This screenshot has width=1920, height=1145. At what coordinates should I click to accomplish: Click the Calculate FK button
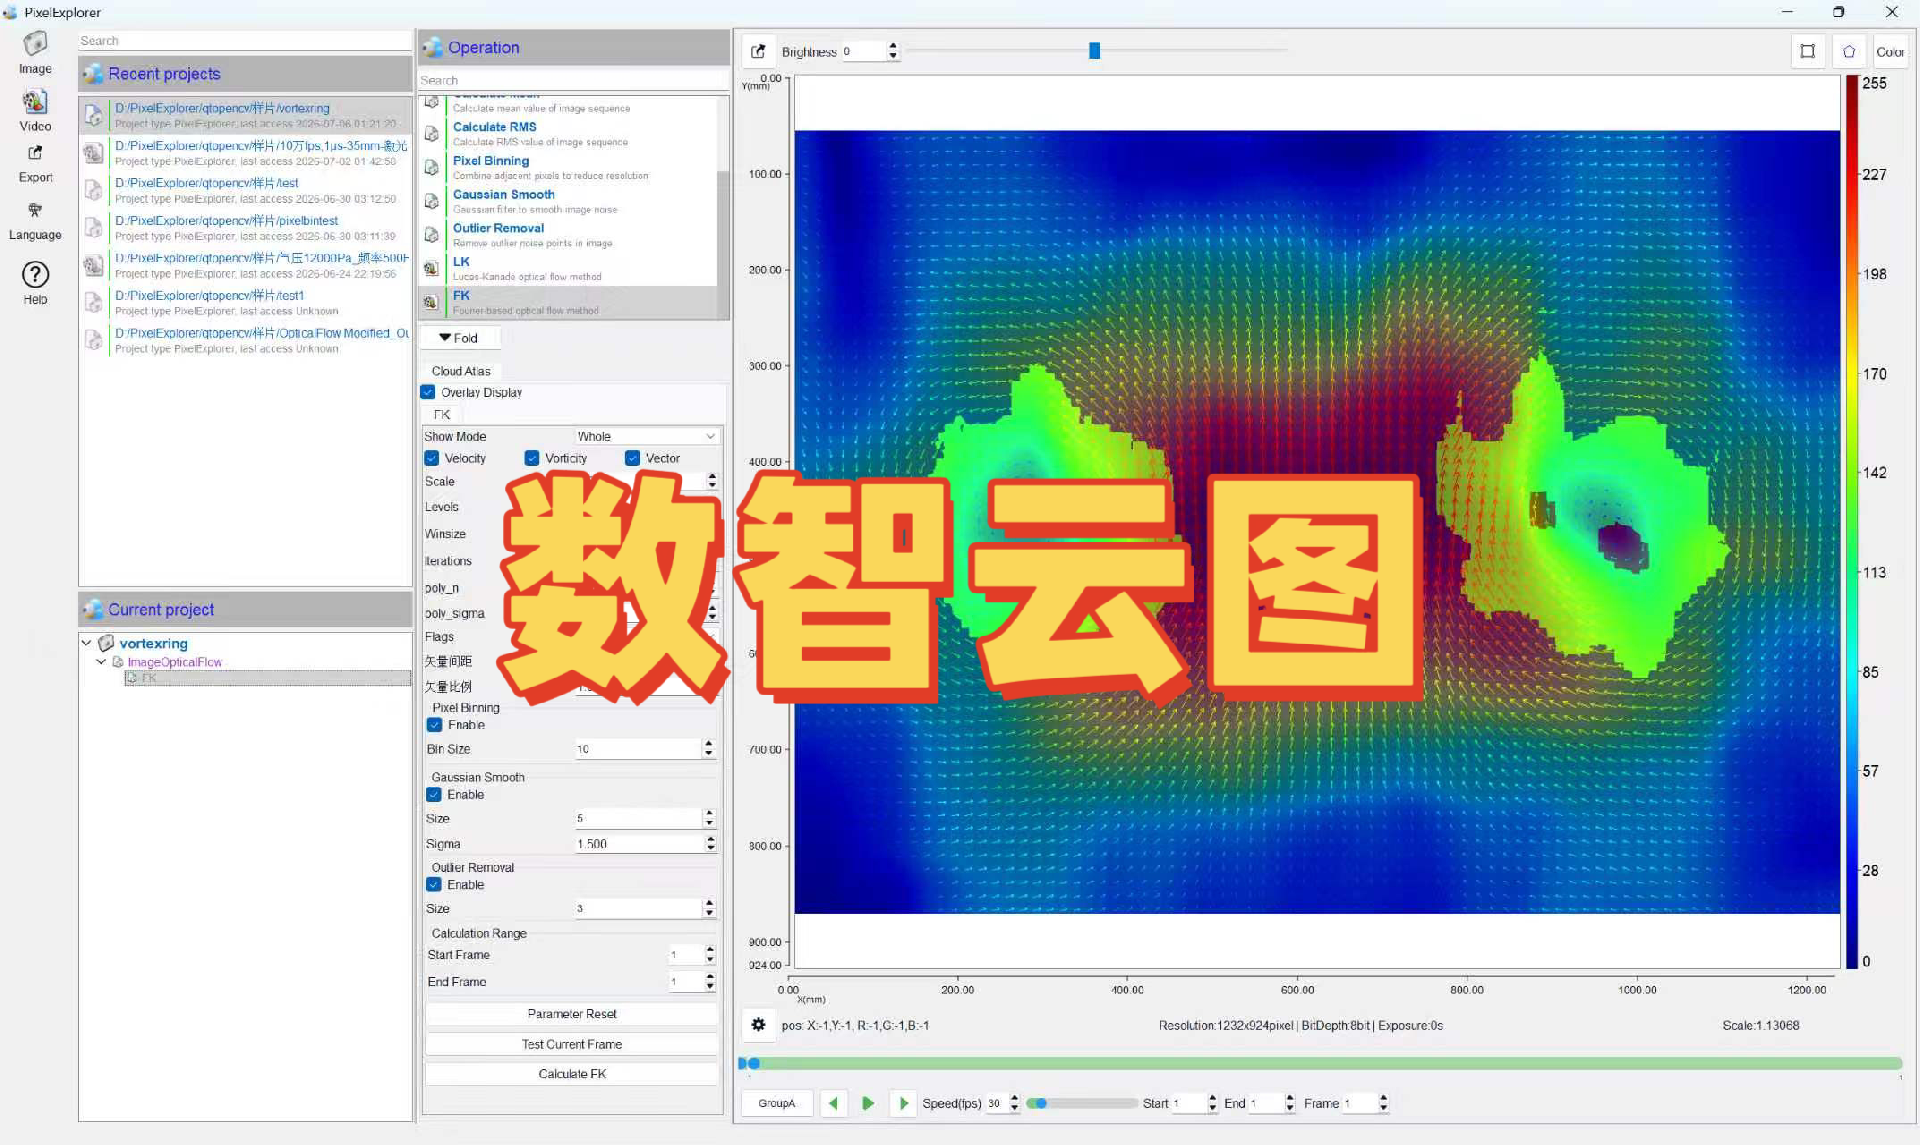572,1074
